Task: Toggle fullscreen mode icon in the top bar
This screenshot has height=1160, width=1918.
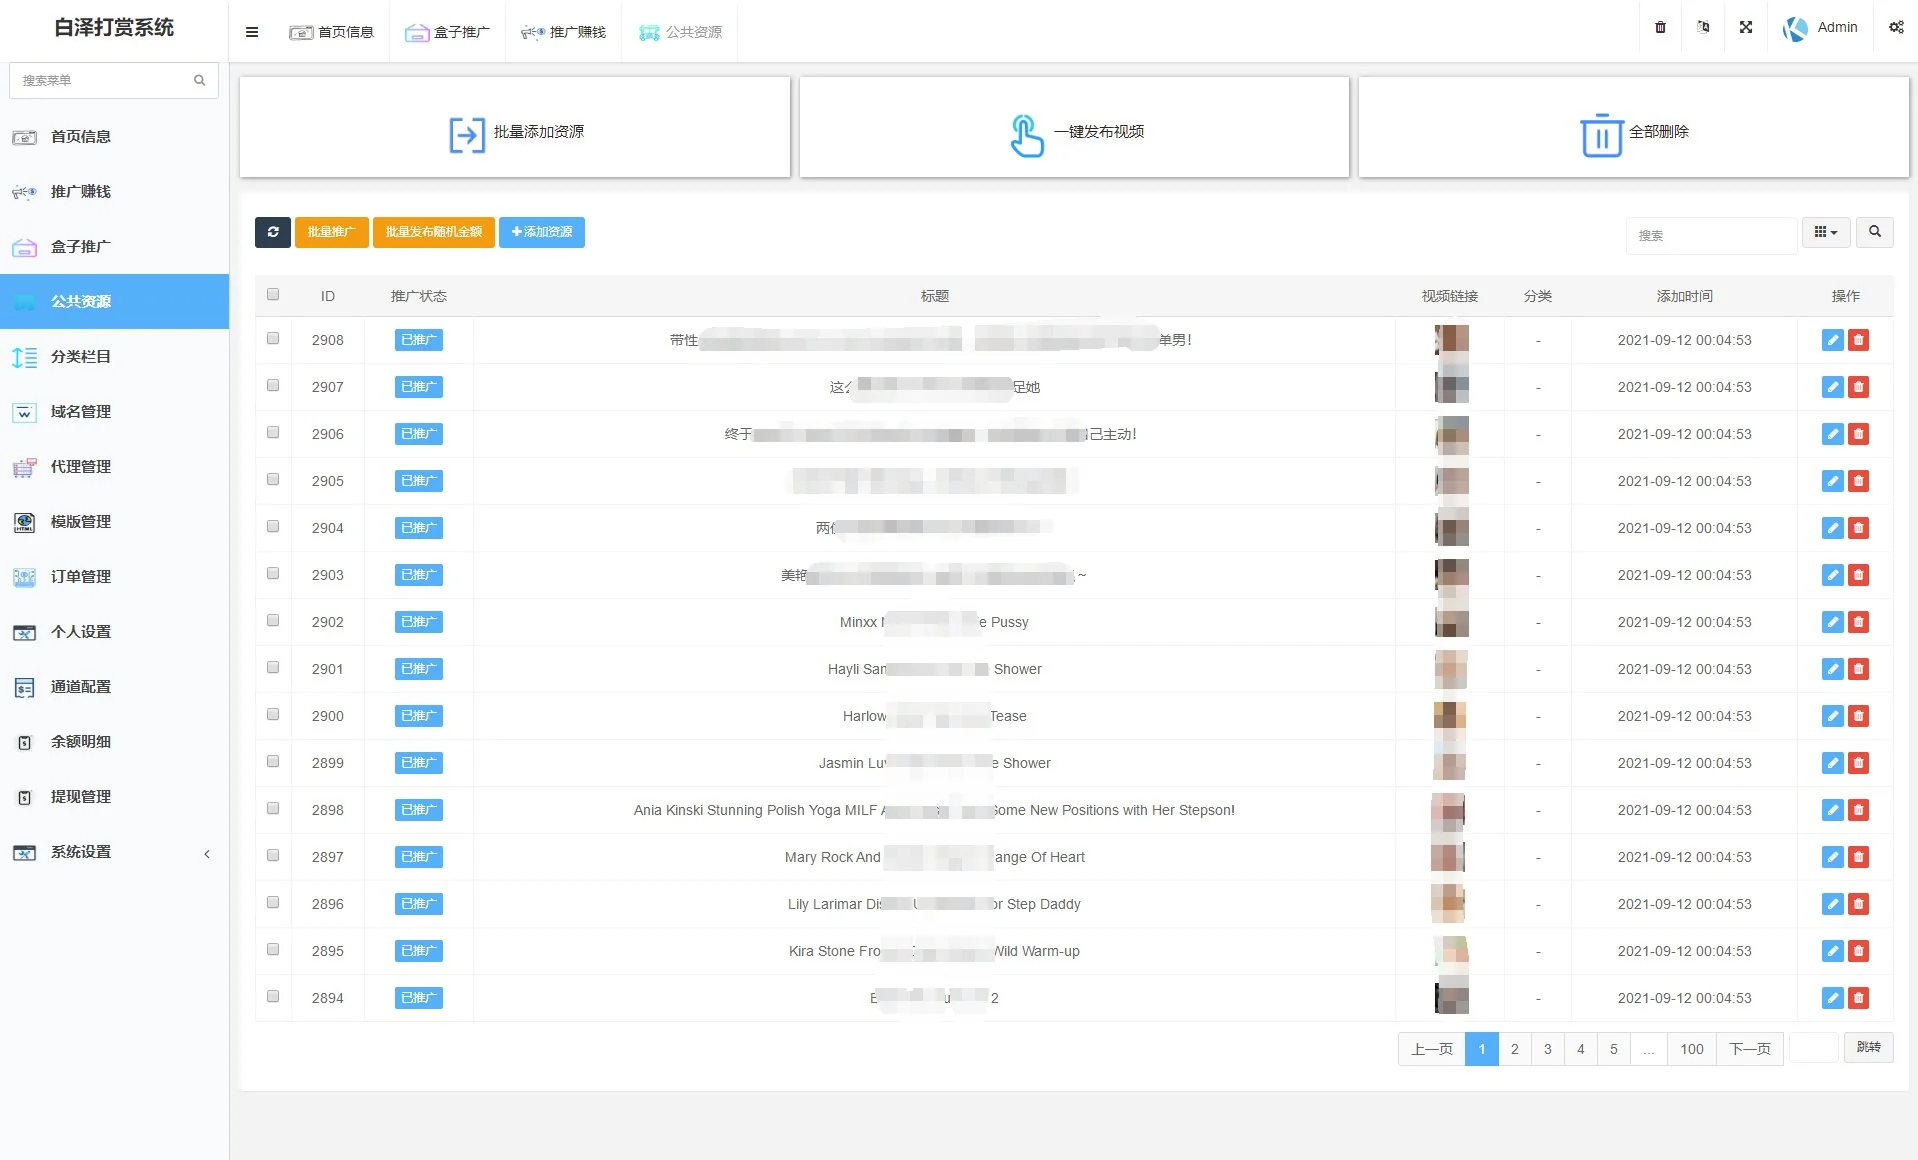Action: tap(1745, 28)
